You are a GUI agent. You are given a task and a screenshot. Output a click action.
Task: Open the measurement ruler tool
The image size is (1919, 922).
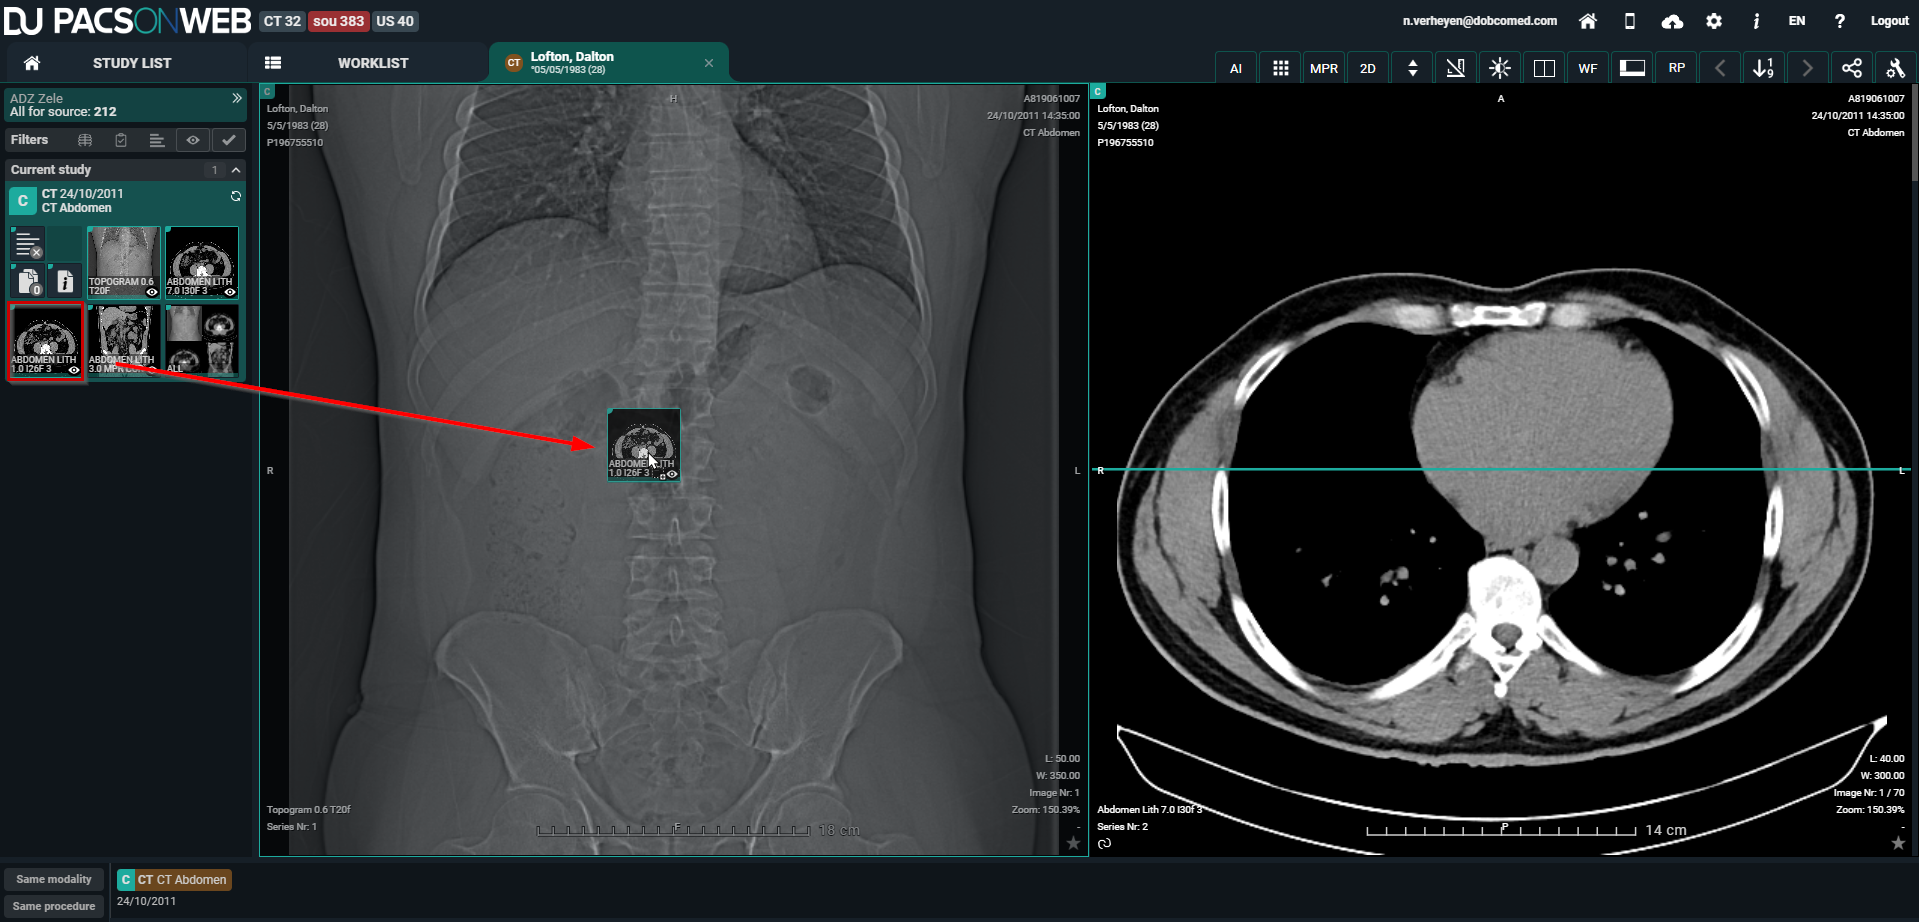1455,68
